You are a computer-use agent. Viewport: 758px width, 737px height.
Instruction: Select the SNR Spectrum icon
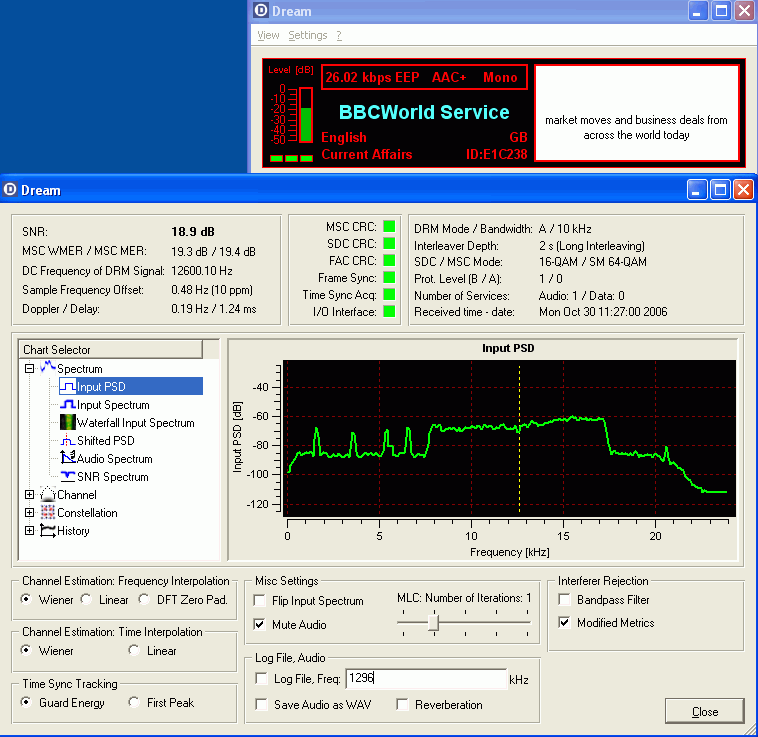pyautogui.click(x=68, y=477)
